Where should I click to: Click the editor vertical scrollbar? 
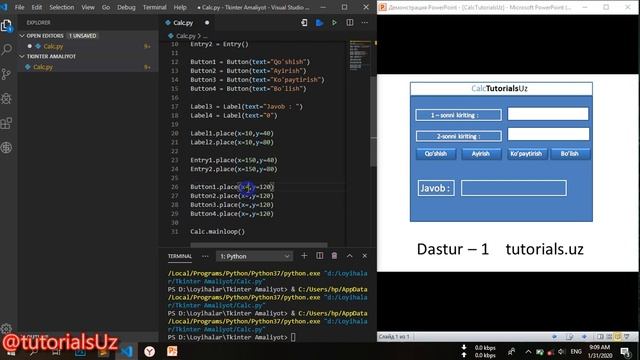(x=373, y=122)
